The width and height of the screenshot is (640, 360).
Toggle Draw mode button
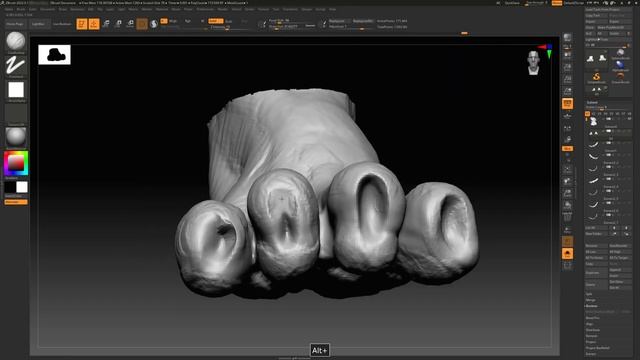[x=94, y=24]
